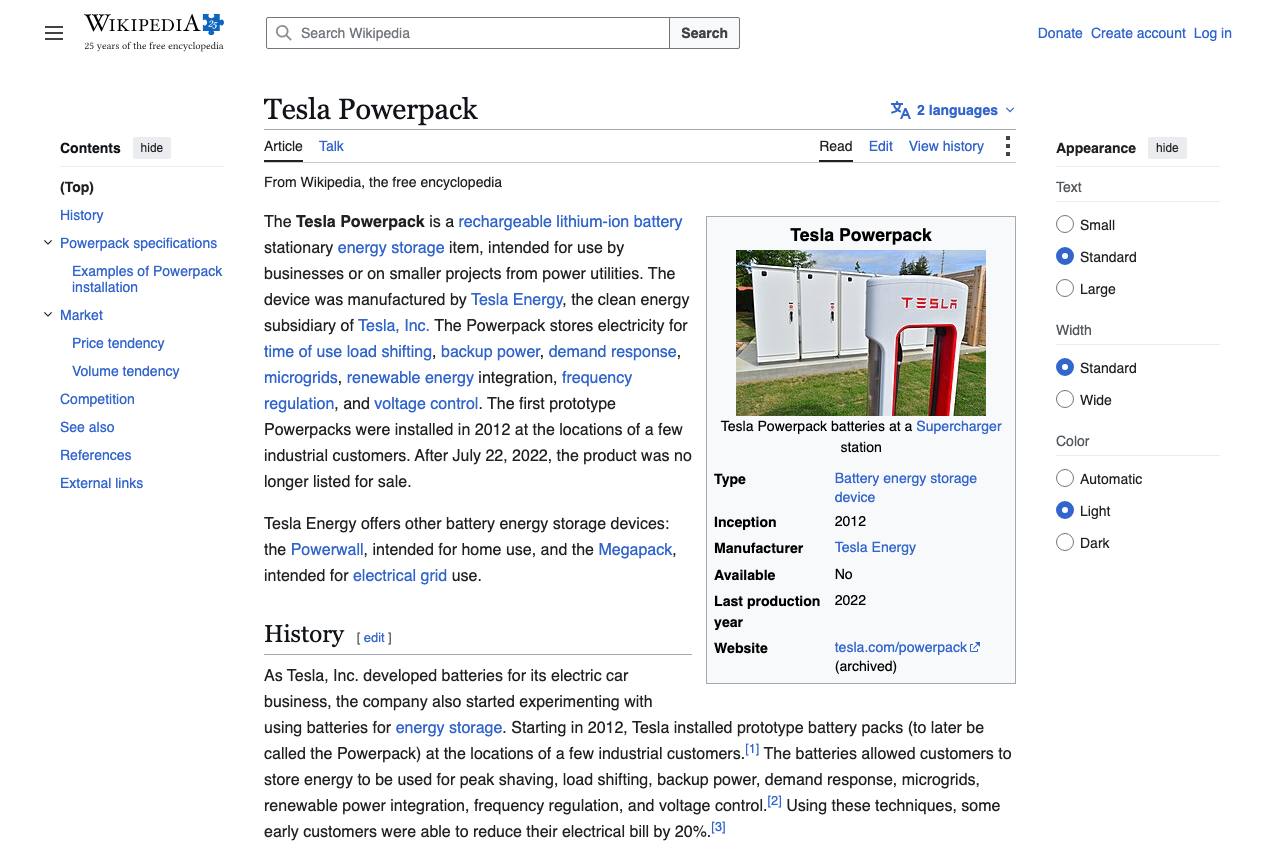Jump to (Top) in contents

(x=77, y=187)
